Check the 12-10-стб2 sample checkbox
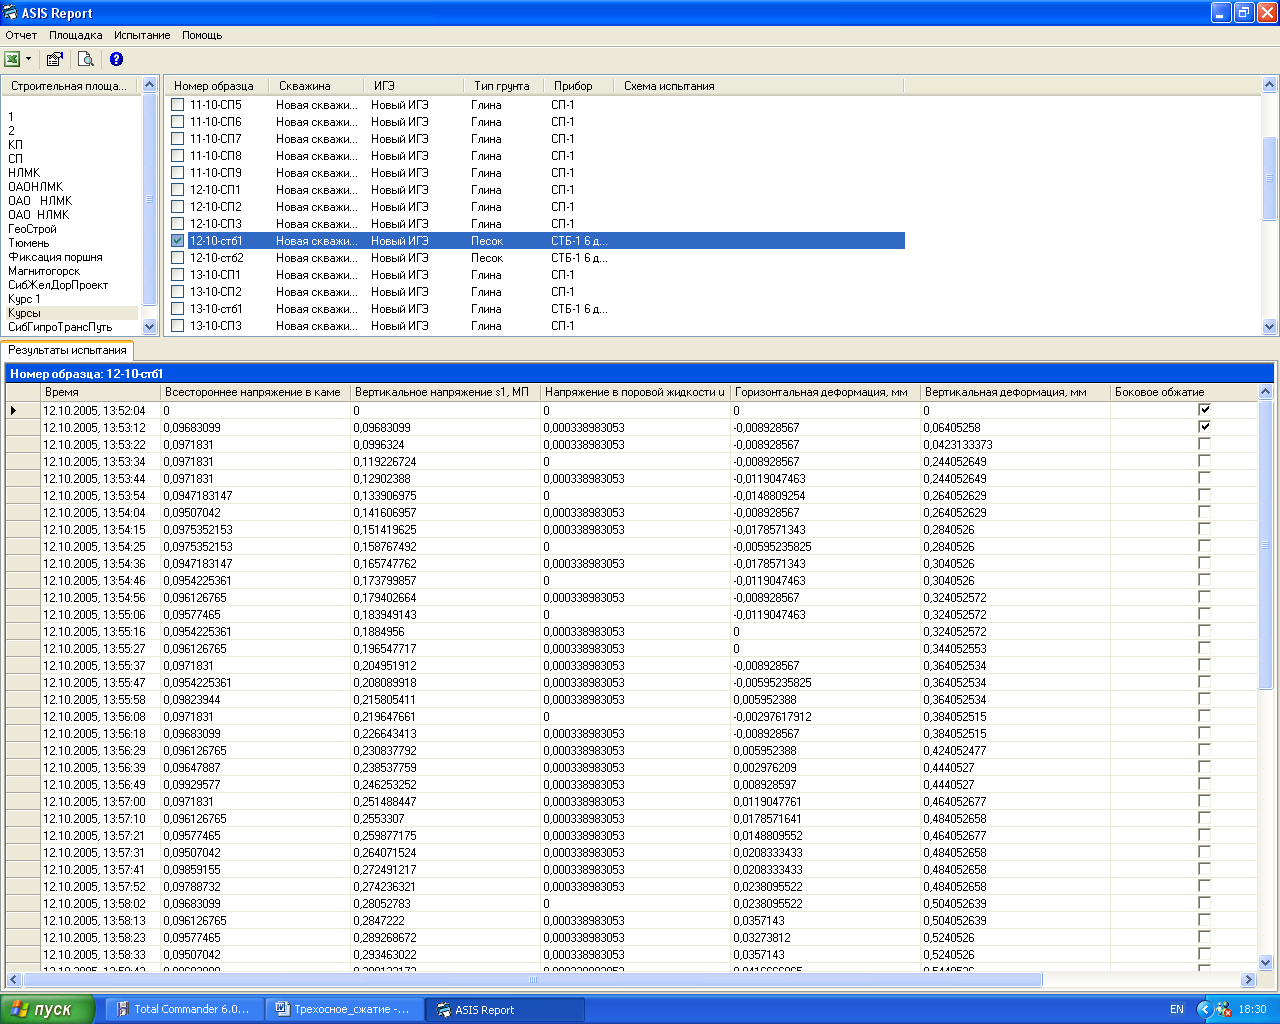This screenshot has width=1280, height=1024. coord(177,258)
